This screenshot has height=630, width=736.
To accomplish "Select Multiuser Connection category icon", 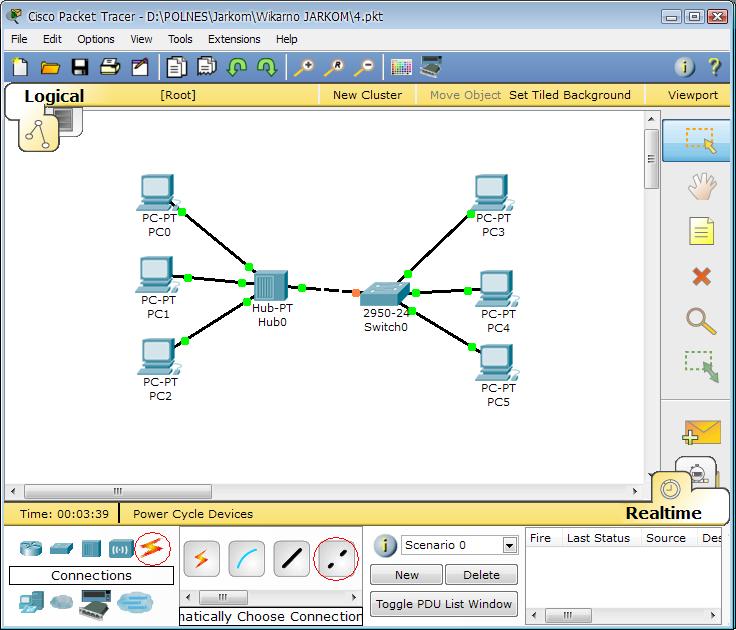I will (135, 602).
